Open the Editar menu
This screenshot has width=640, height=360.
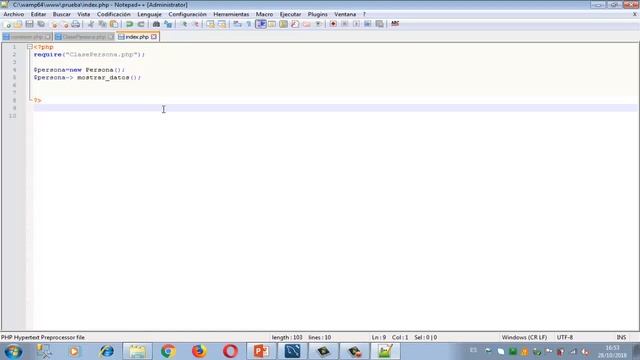pyautogui.click(x=38, y=14)
